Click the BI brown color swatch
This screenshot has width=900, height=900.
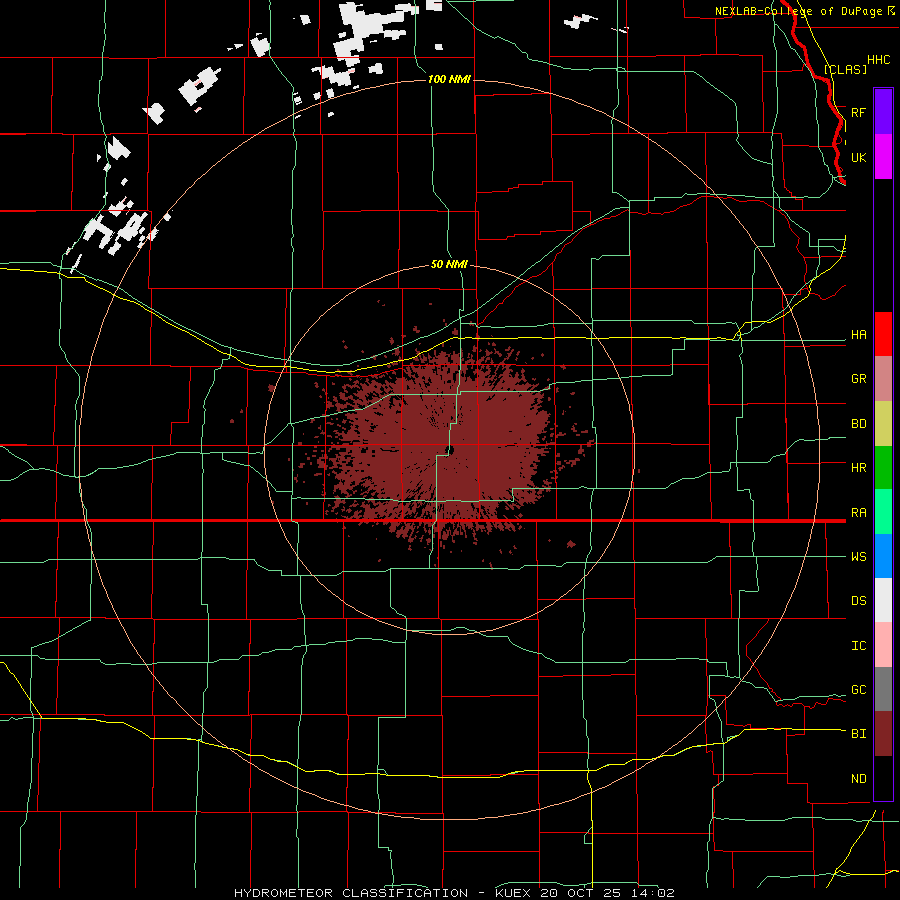coord(883,734)
